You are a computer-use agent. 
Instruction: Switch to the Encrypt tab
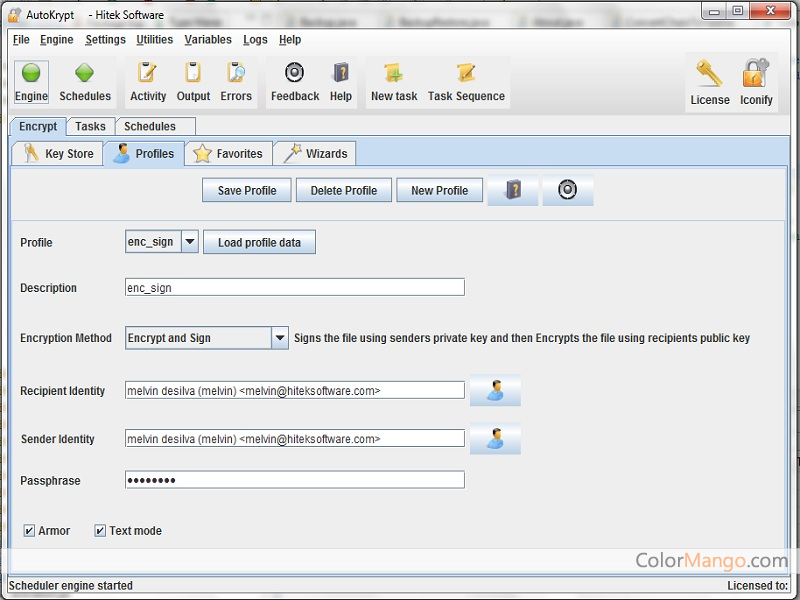click(38, 126)
